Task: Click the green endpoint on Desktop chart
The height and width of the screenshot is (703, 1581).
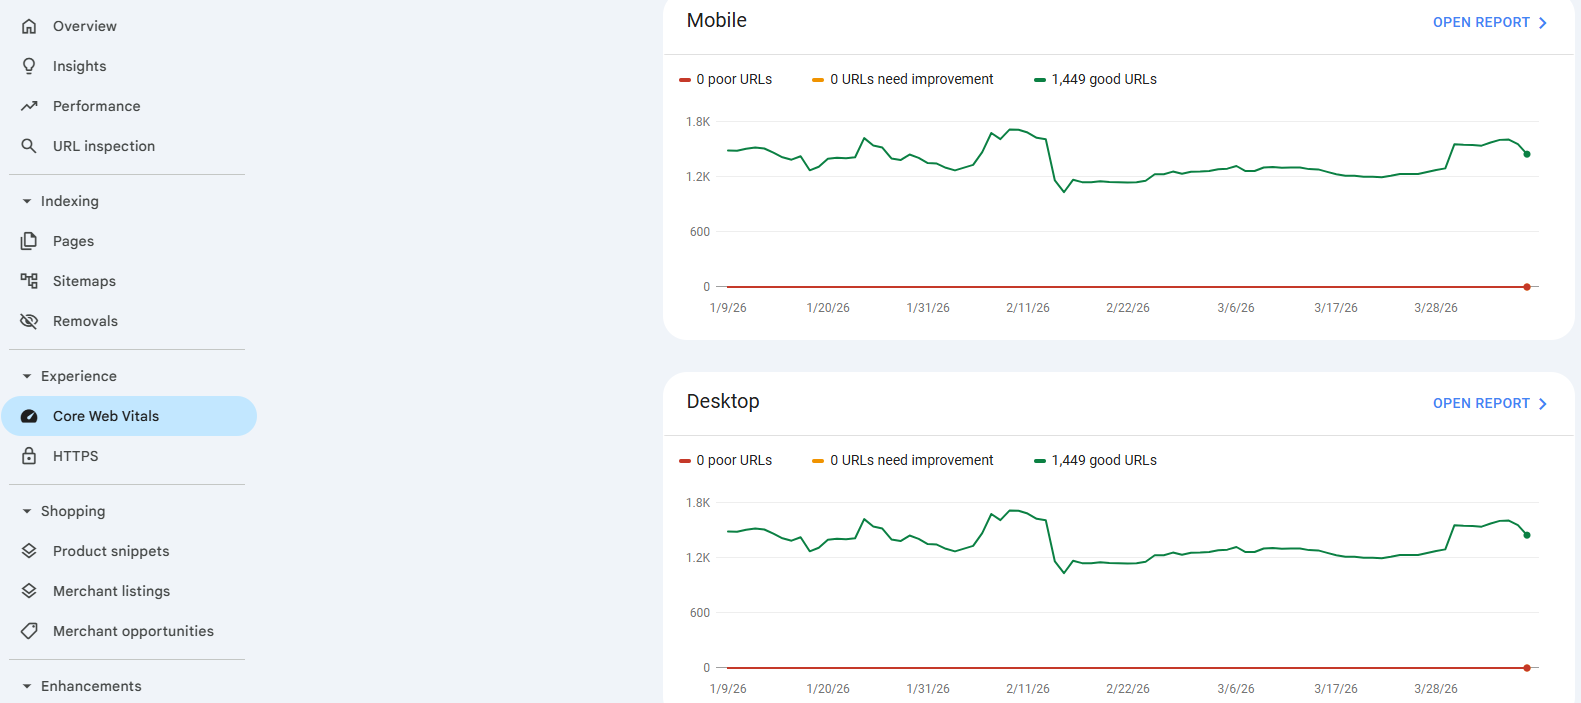Action: click(x=1527, y=535)
